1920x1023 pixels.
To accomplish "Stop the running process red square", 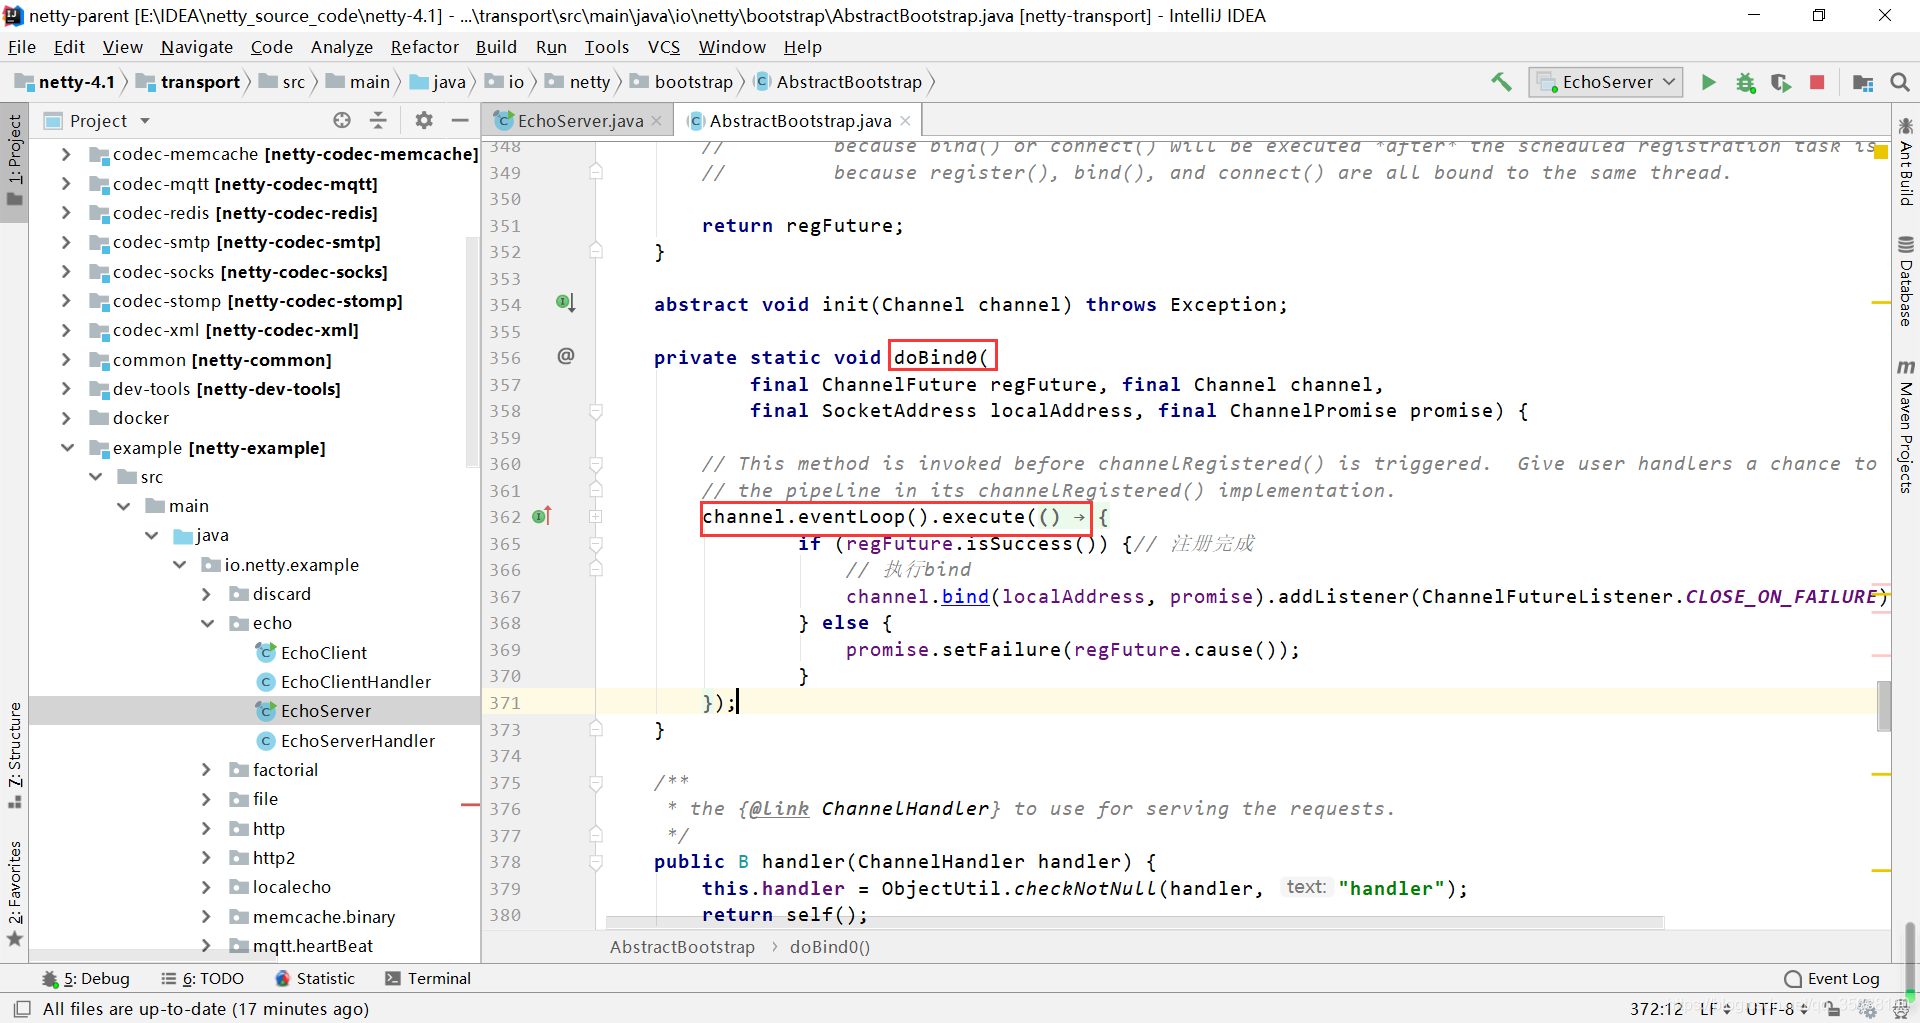I will [1817, 82].
